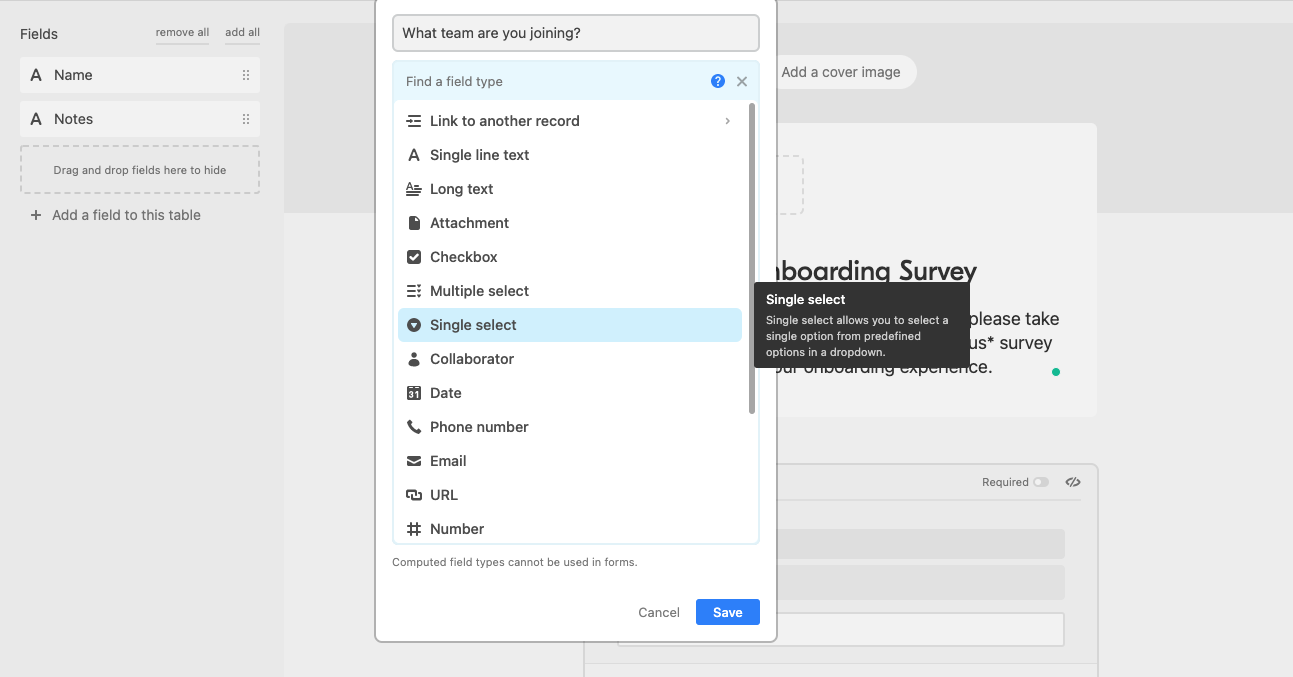The height and width of the screenshot is (677, 1293).
Task: Choose Link to another record field type
Action: 570,121
